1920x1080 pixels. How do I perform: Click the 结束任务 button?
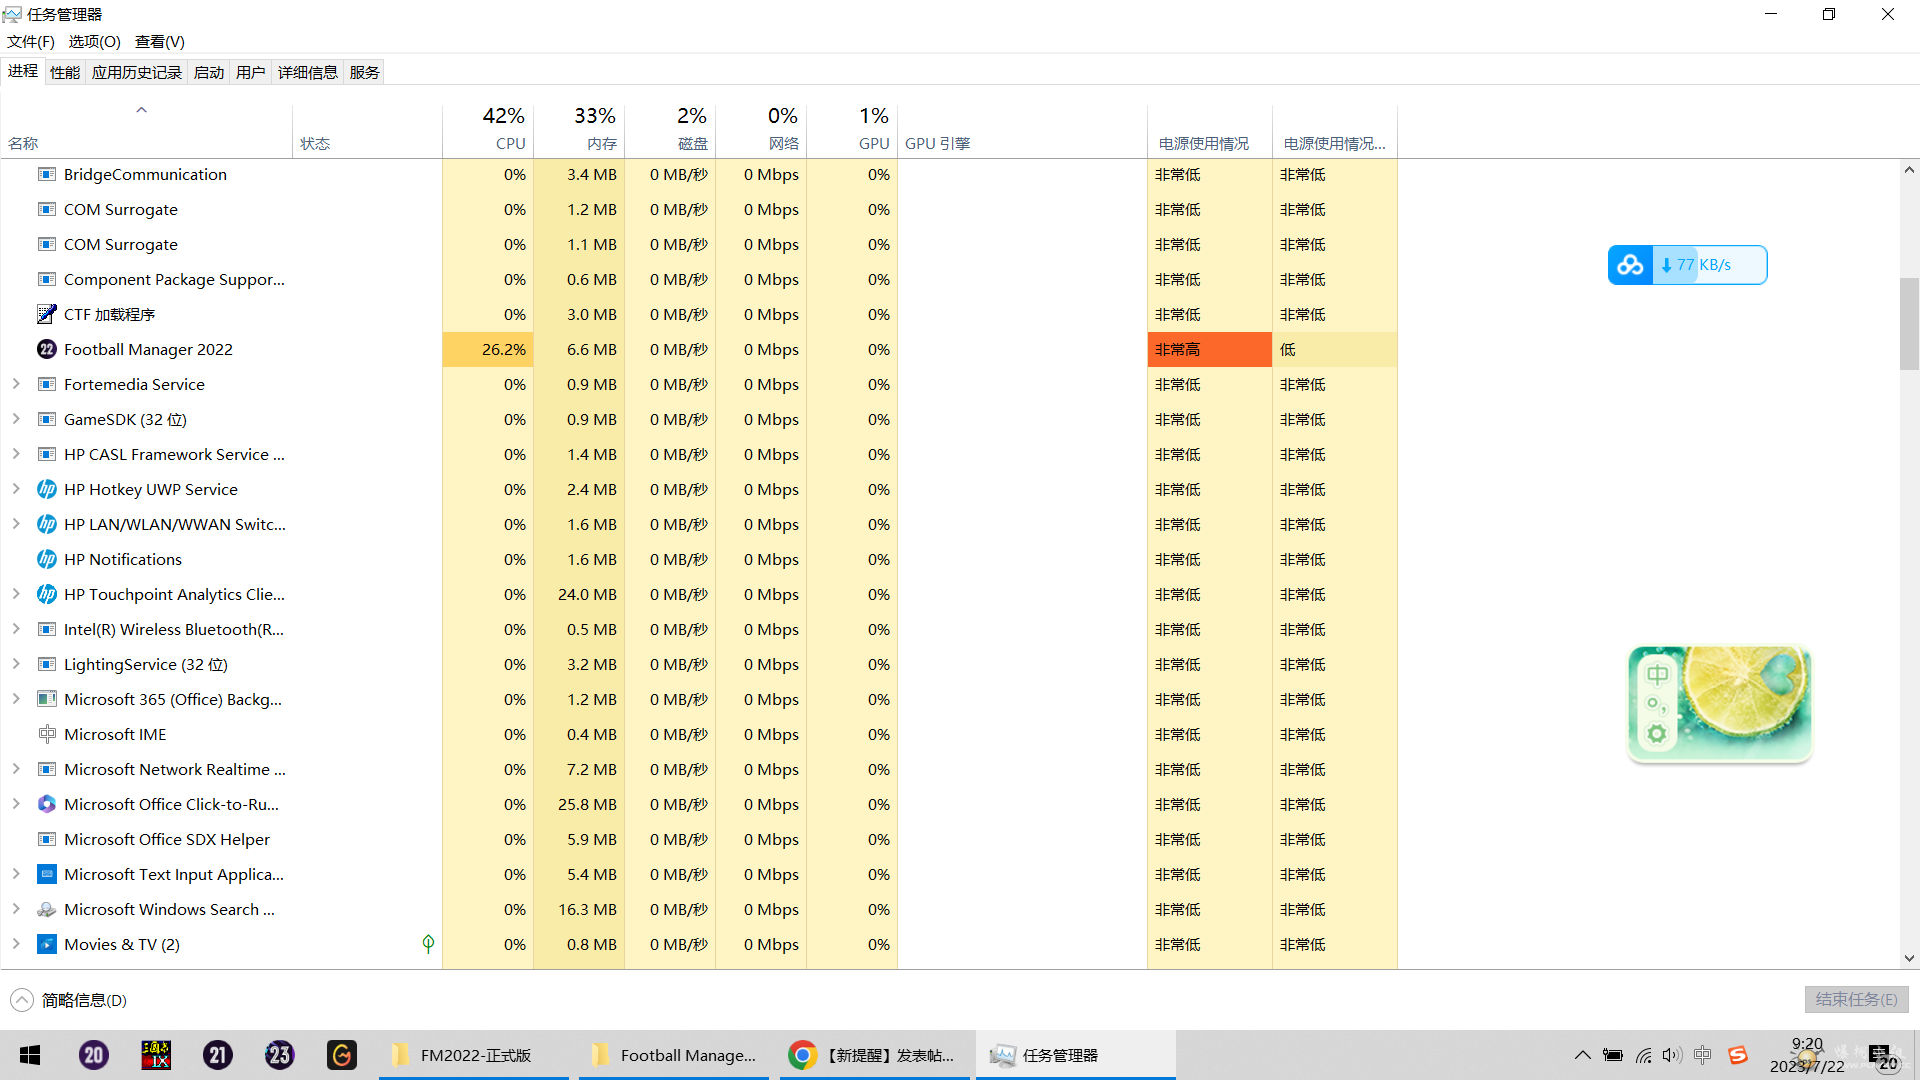point(1857,1000)
